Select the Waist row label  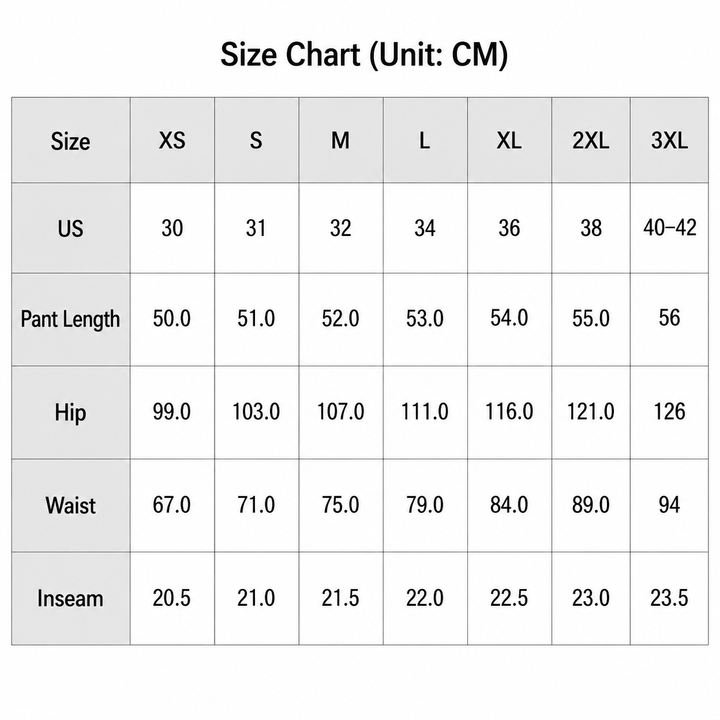(x=71, y=505)
